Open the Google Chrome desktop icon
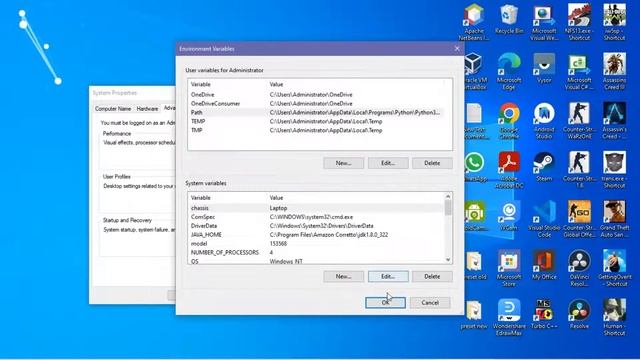 pyautogui.click(x=509, y=120)
